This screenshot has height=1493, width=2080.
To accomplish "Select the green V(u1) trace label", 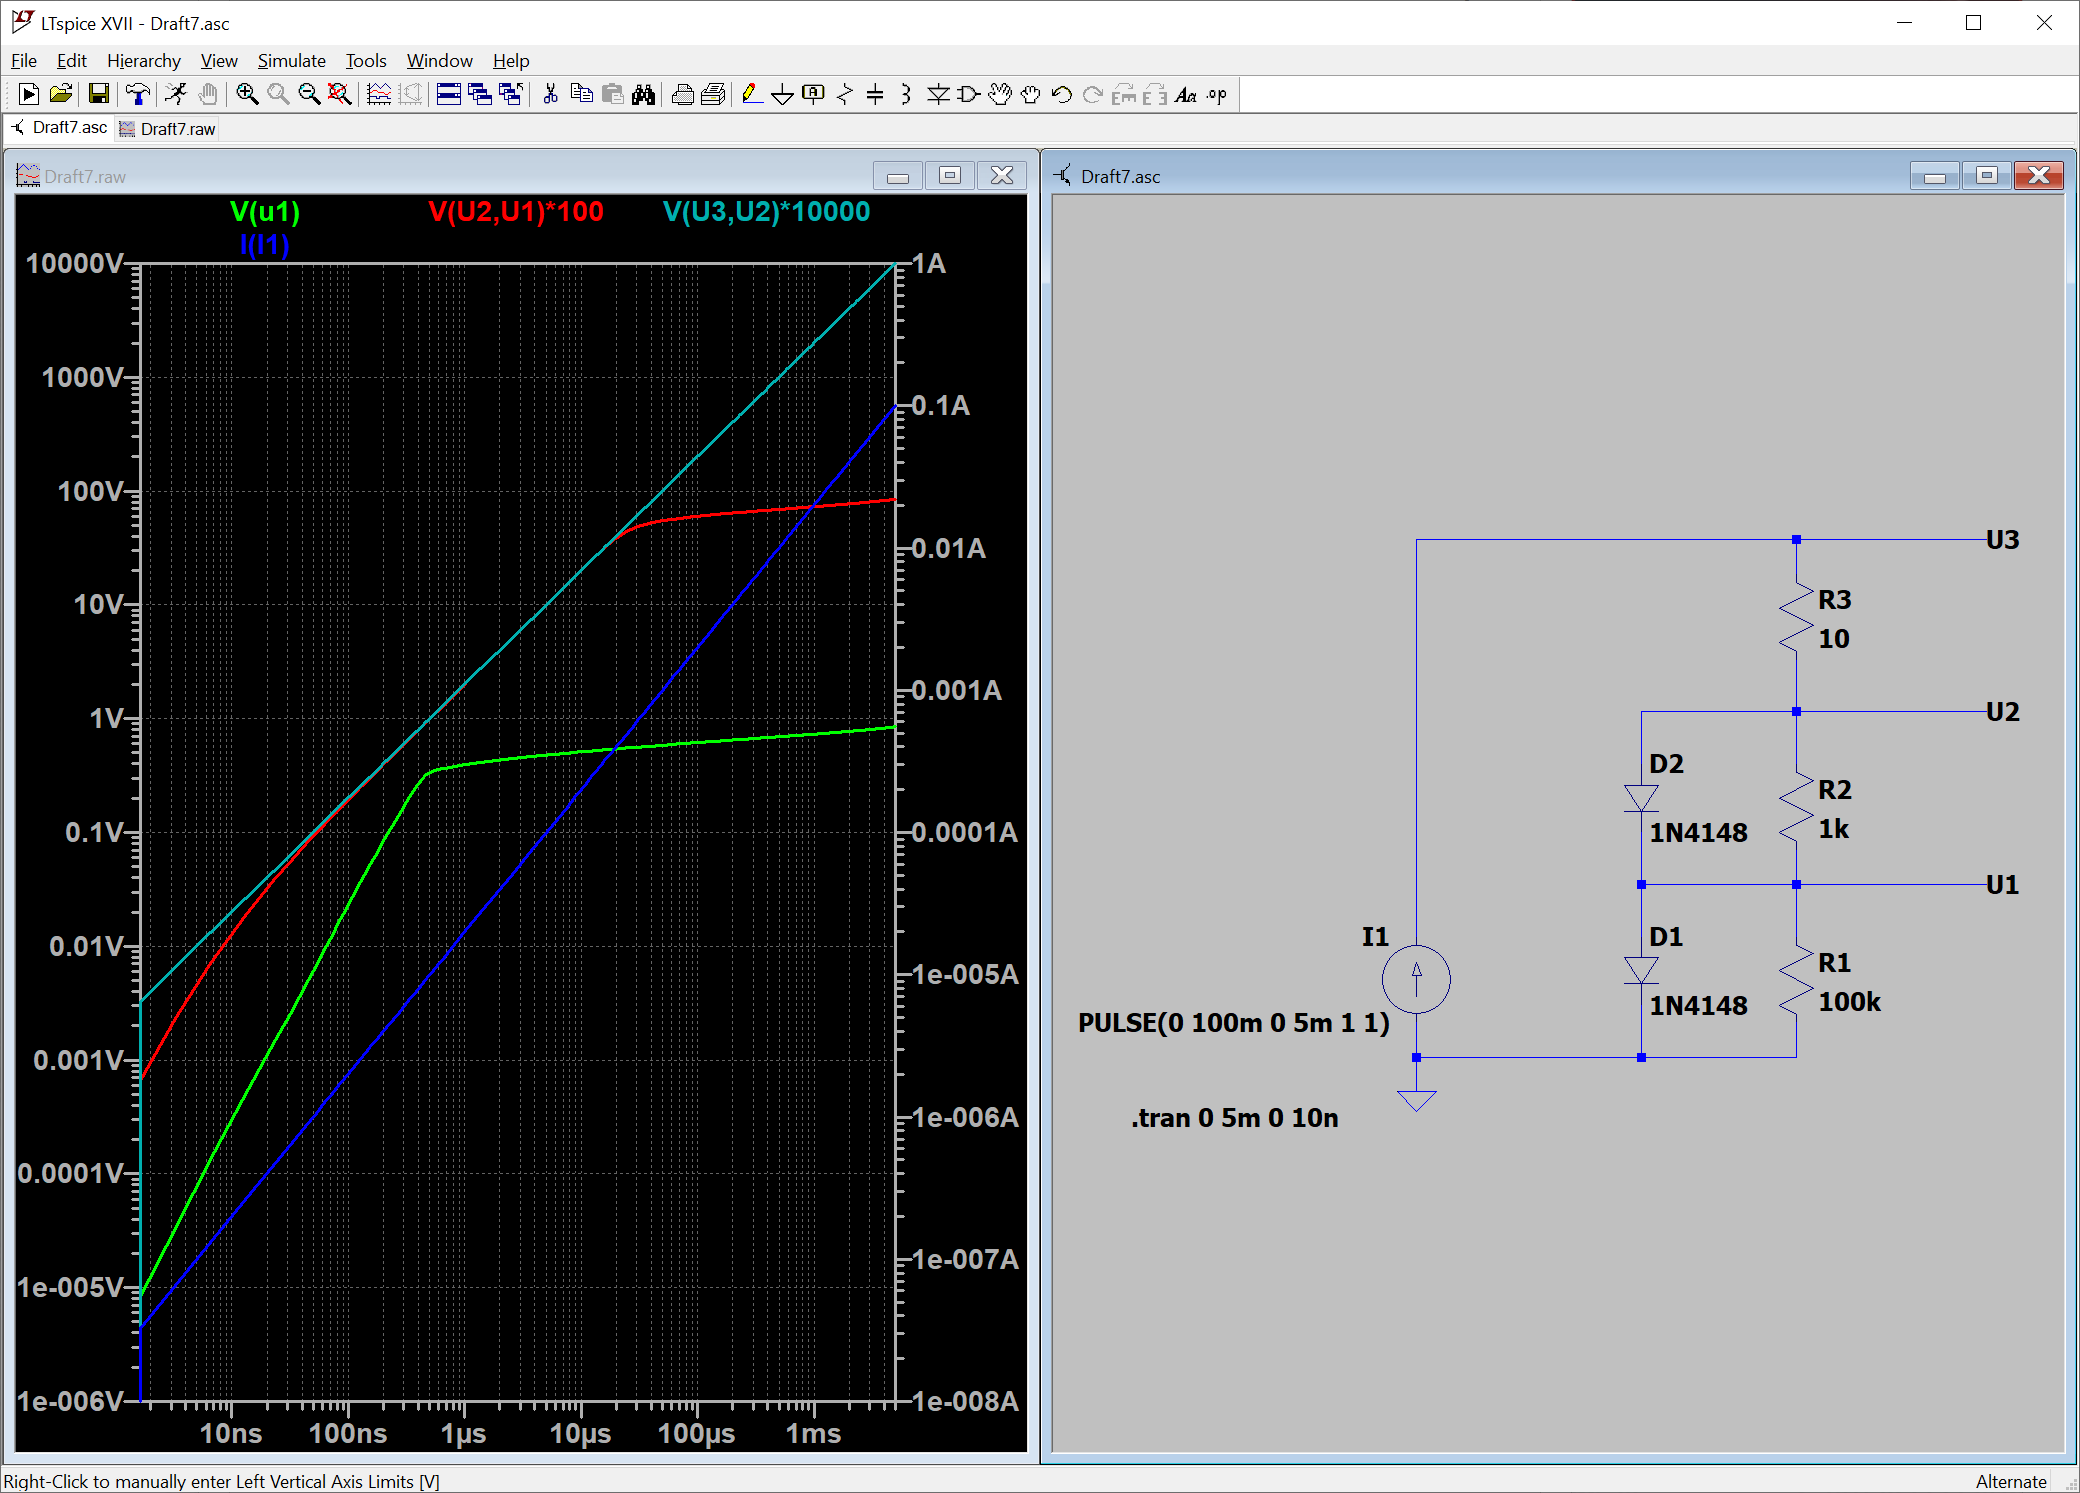I will coord(265,211).
